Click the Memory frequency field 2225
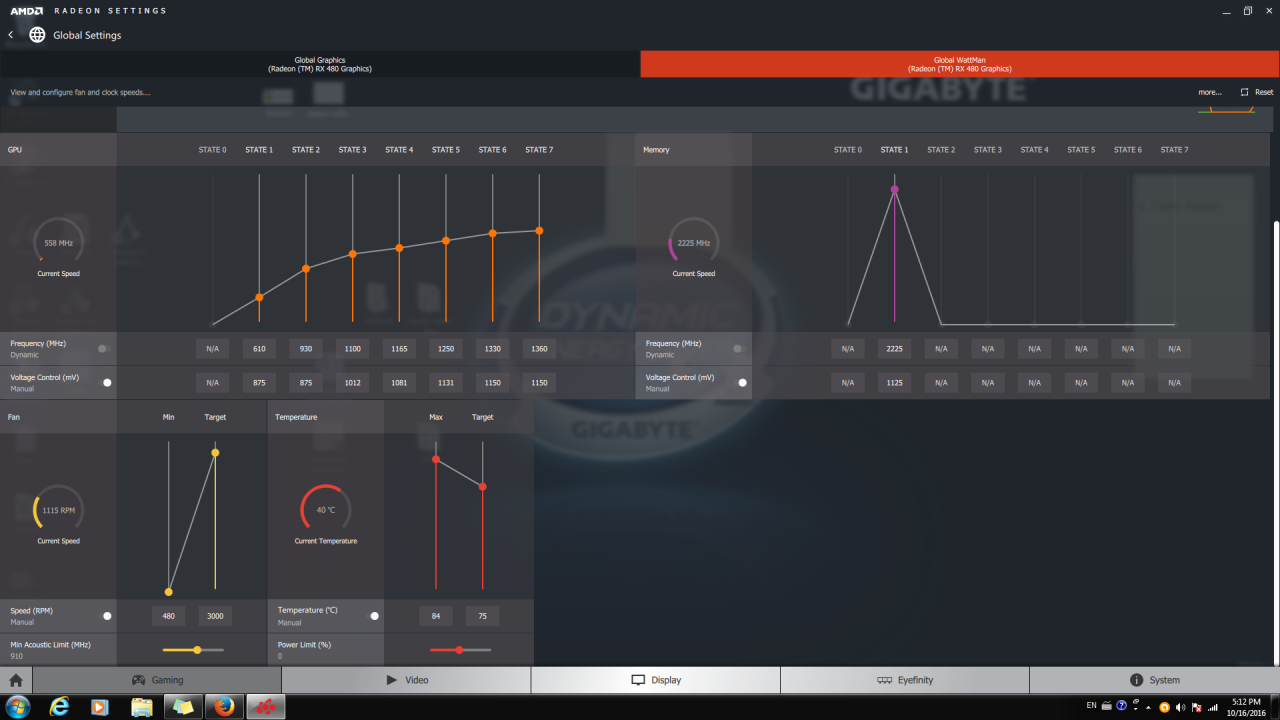This screenshot has width=1280, height=720. coord(894,349)
